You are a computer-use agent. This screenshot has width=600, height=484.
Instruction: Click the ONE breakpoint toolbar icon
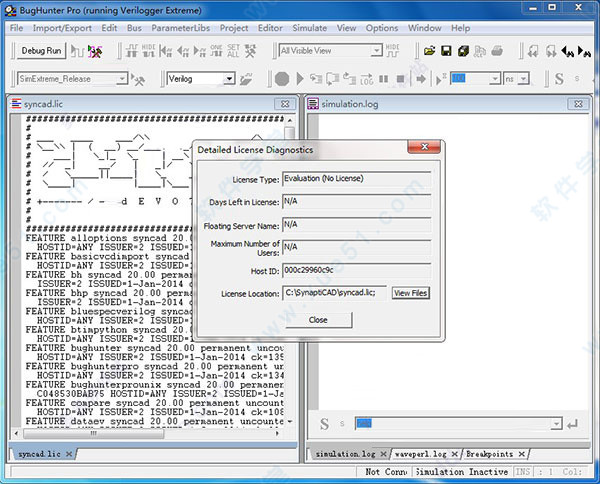pyautogui.click(x=216, y=51)
